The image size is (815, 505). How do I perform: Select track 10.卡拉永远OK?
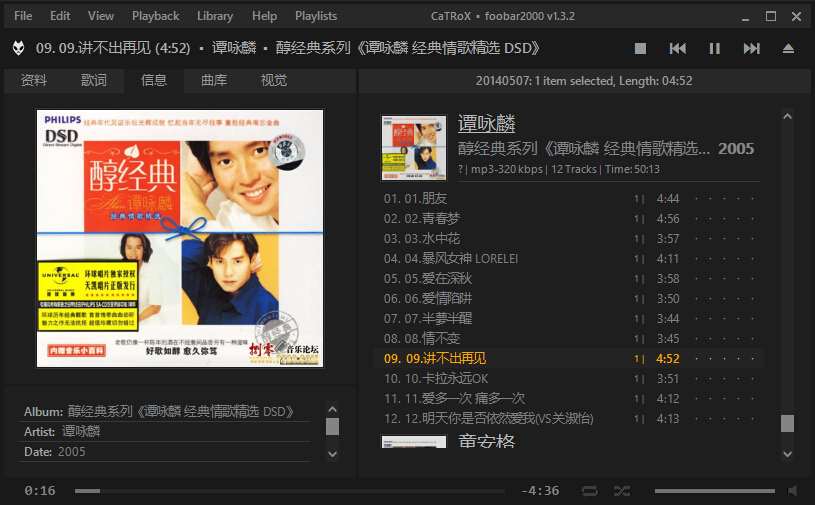(x=569, y=379)
